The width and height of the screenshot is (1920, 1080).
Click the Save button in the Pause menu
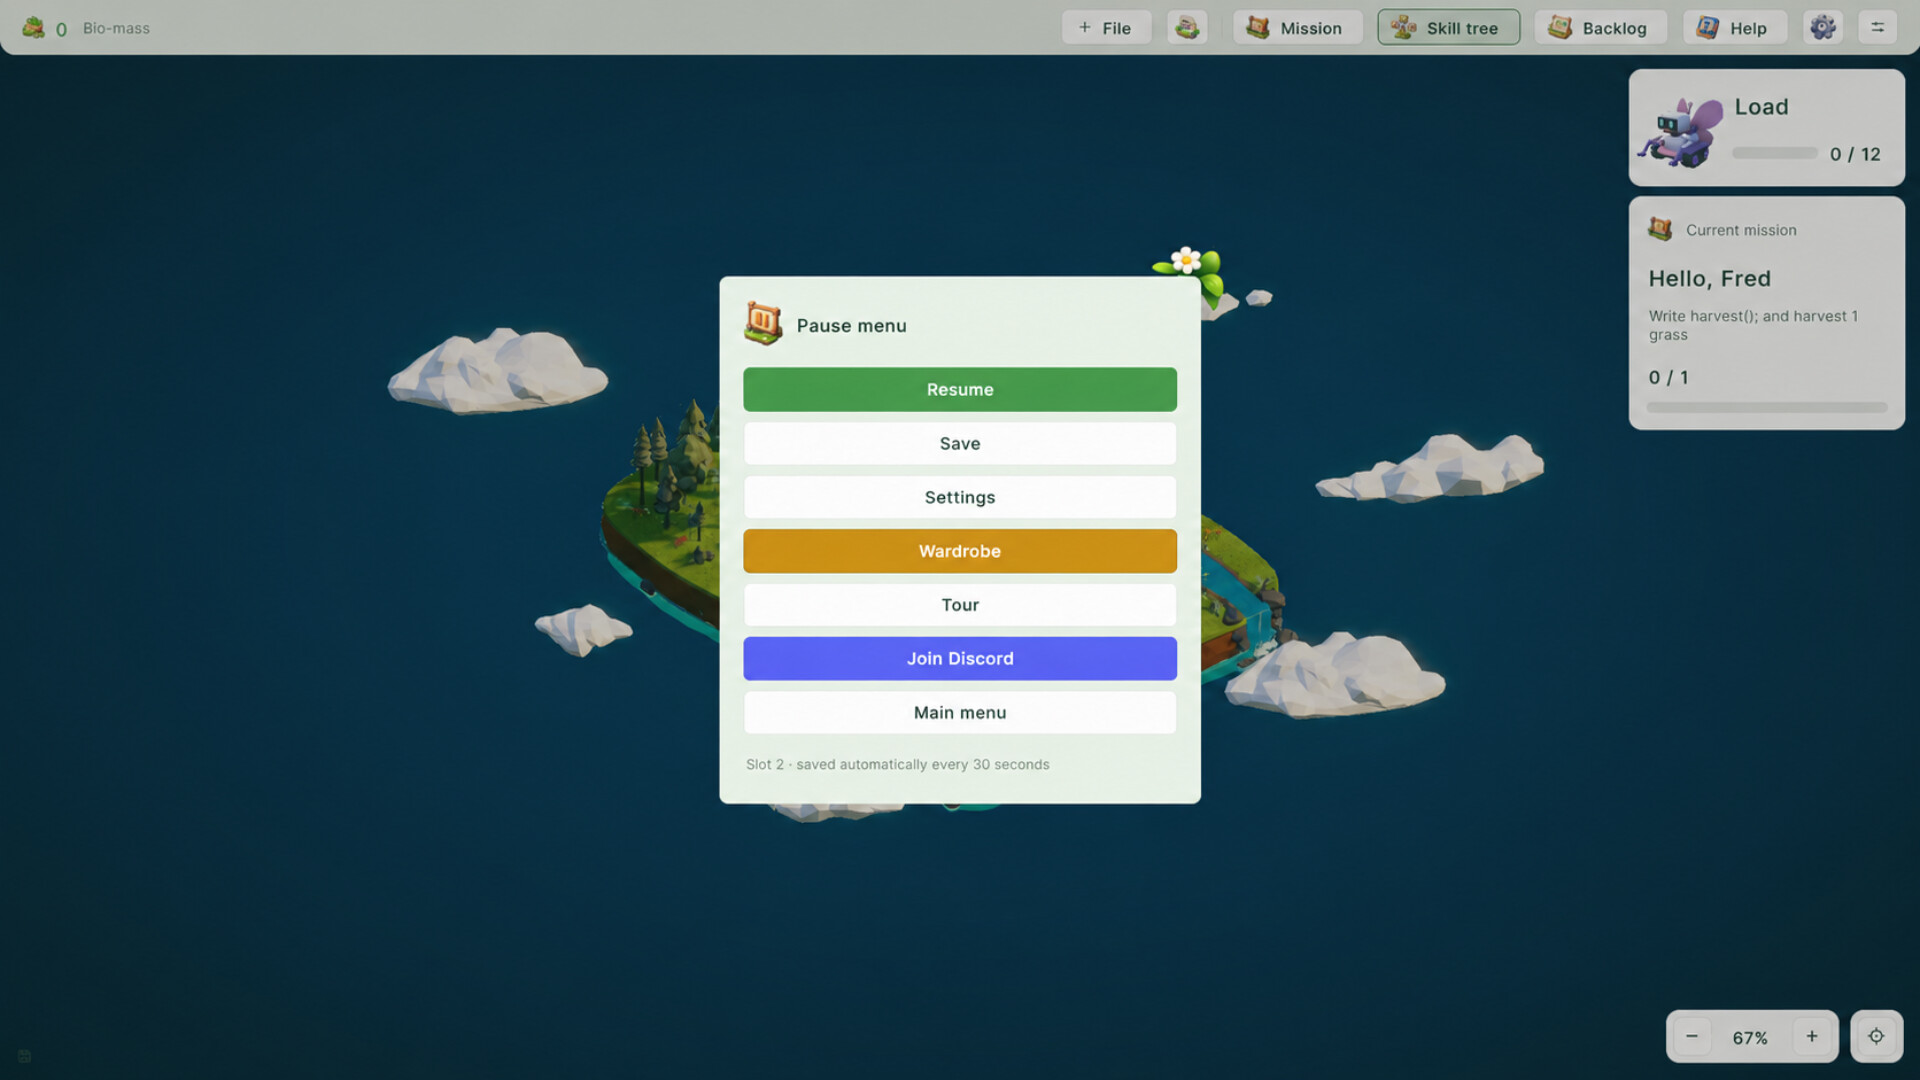(960, 444)
